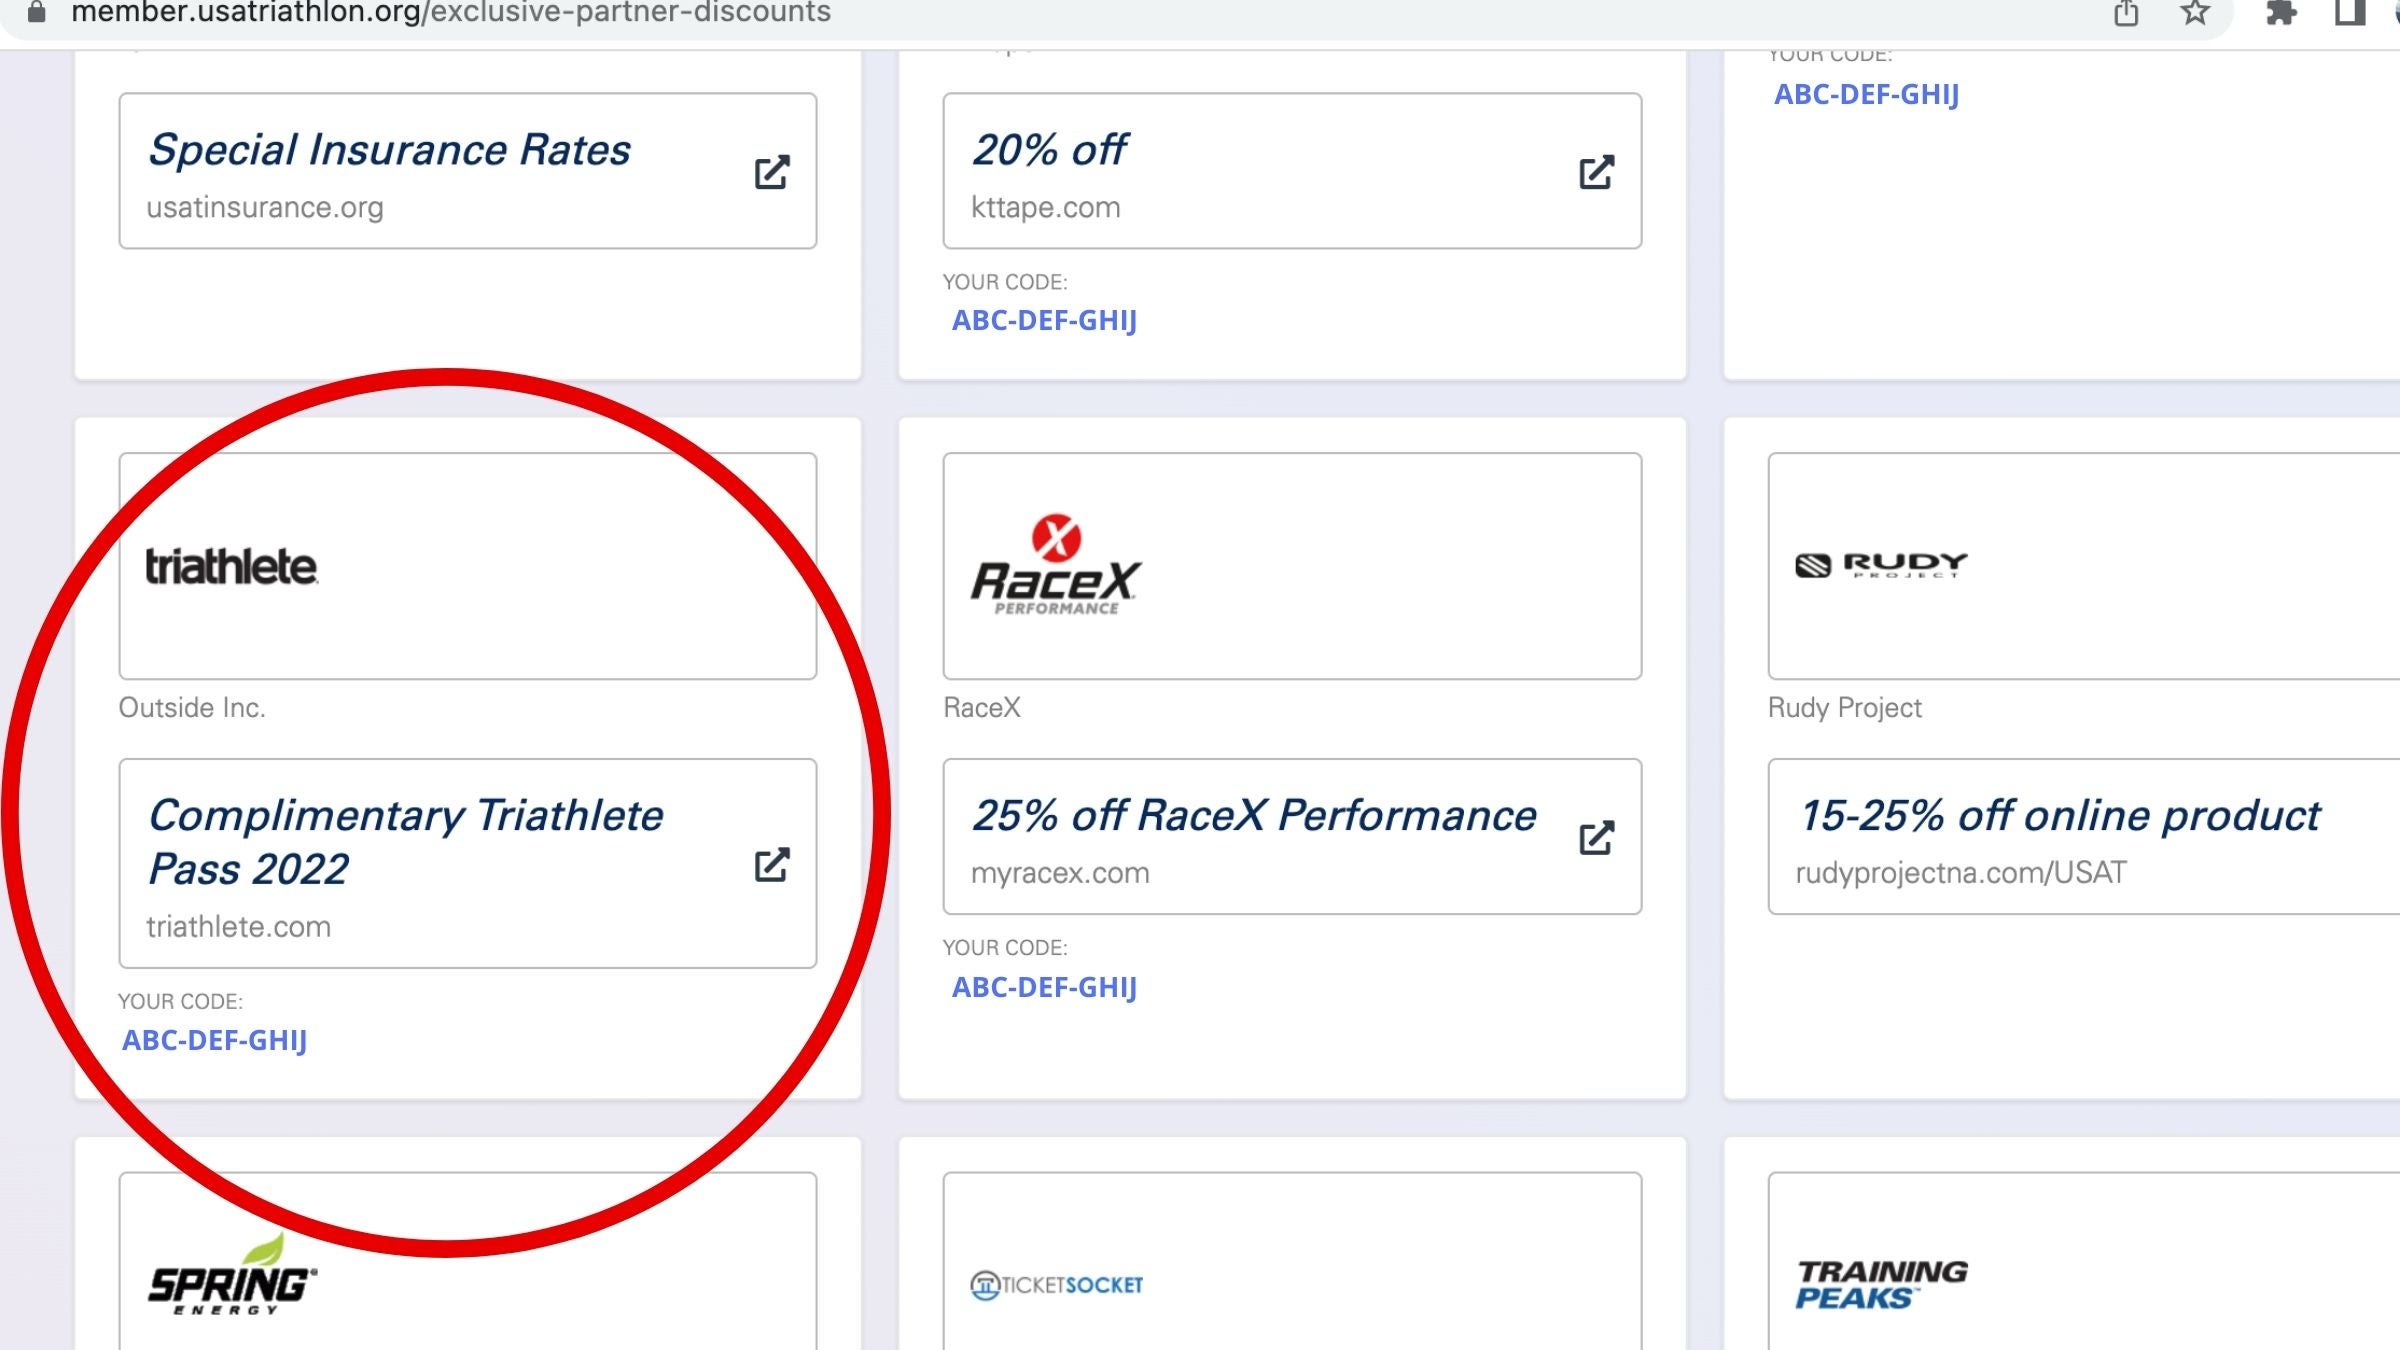Copy the code under the triathlete.com offer
The height and width of the screenshot is (1350, 2400).
coord(214,1040)
